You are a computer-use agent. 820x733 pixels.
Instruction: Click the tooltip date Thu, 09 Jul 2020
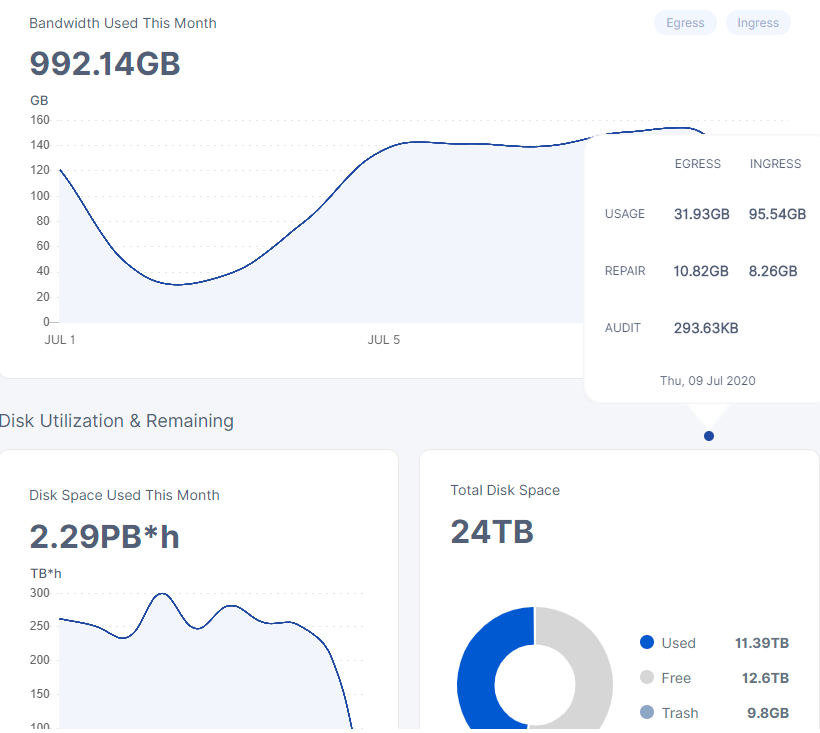pos(708,381)
